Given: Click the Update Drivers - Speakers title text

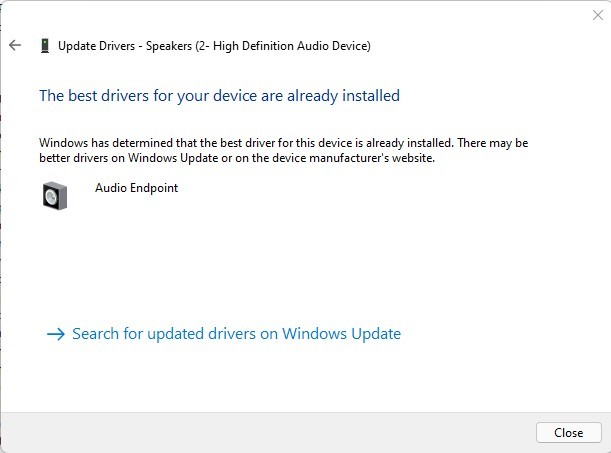Looking at the screenshot, I should click(x=214, y=46).
